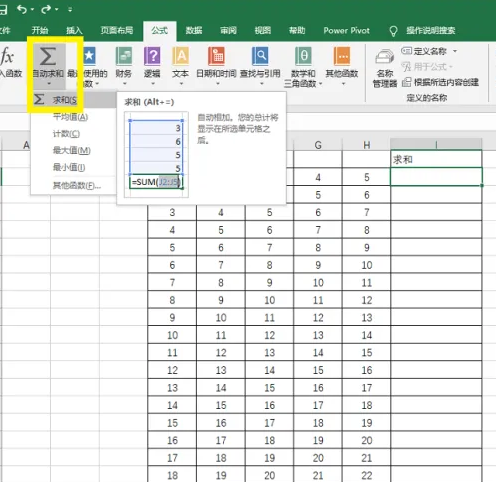Select column I header
This screenshot has width=496, height=482.
tap(436, 144)
